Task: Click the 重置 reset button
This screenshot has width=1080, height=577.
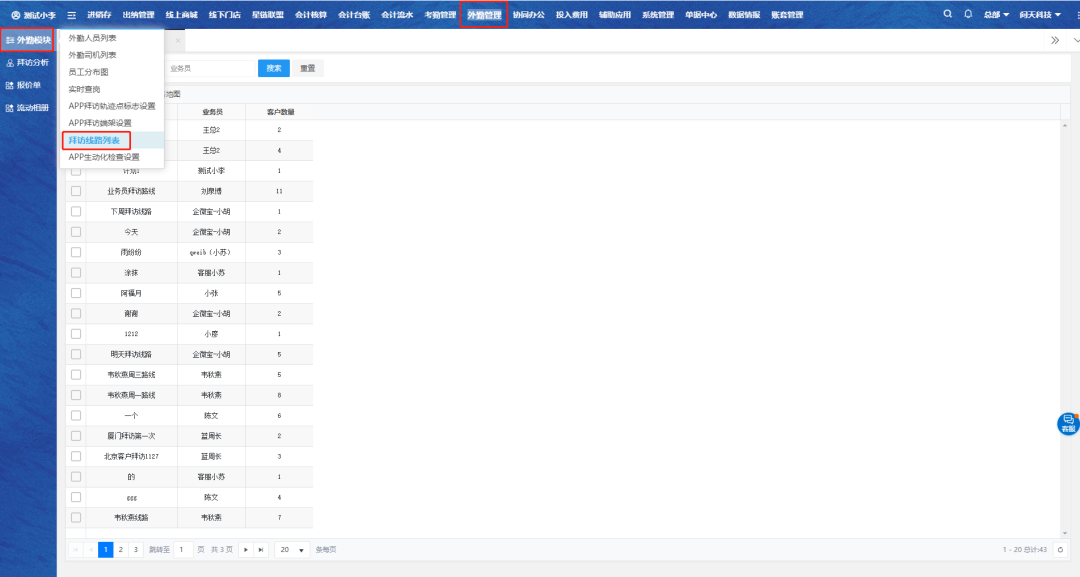Action: coord(308,68)
